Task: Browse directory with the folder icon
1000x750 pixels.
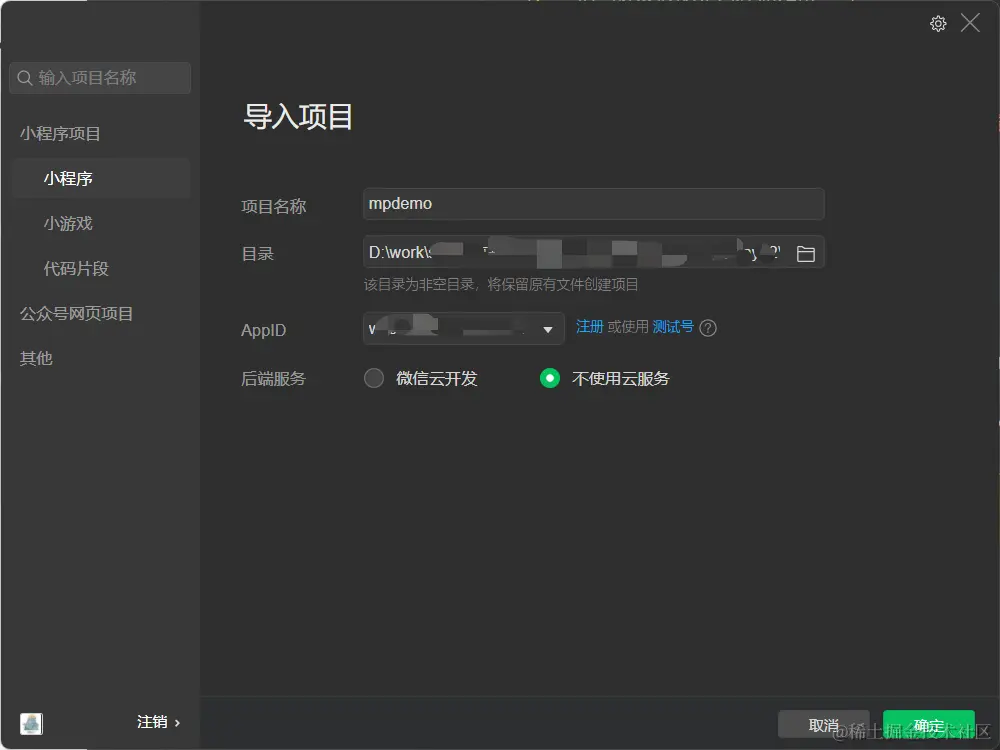Action: pyautogui.click(x=805, y=253)
